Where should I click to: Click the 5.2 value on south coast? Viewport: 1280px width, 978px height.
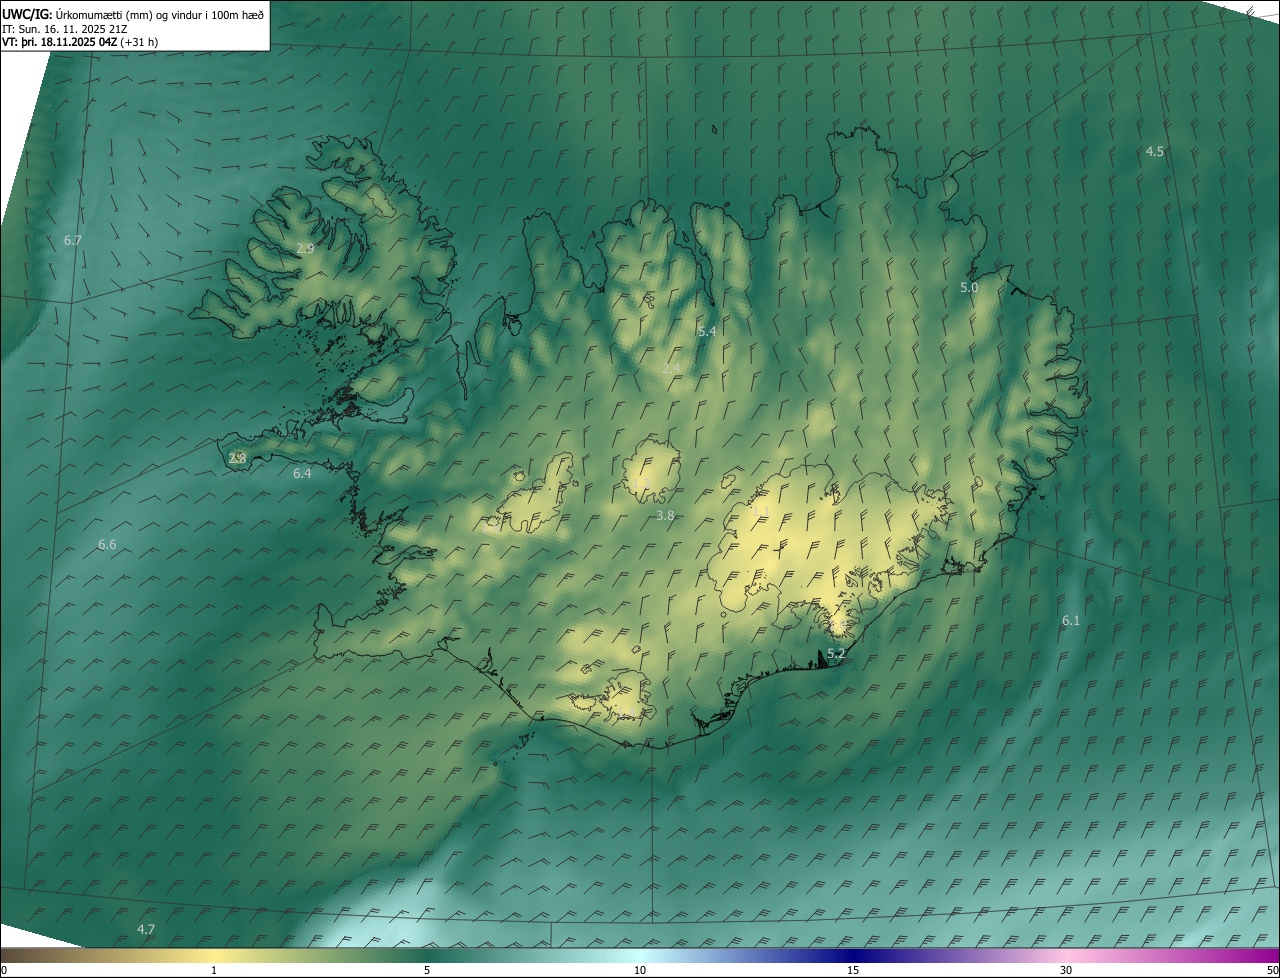(837, 654)
